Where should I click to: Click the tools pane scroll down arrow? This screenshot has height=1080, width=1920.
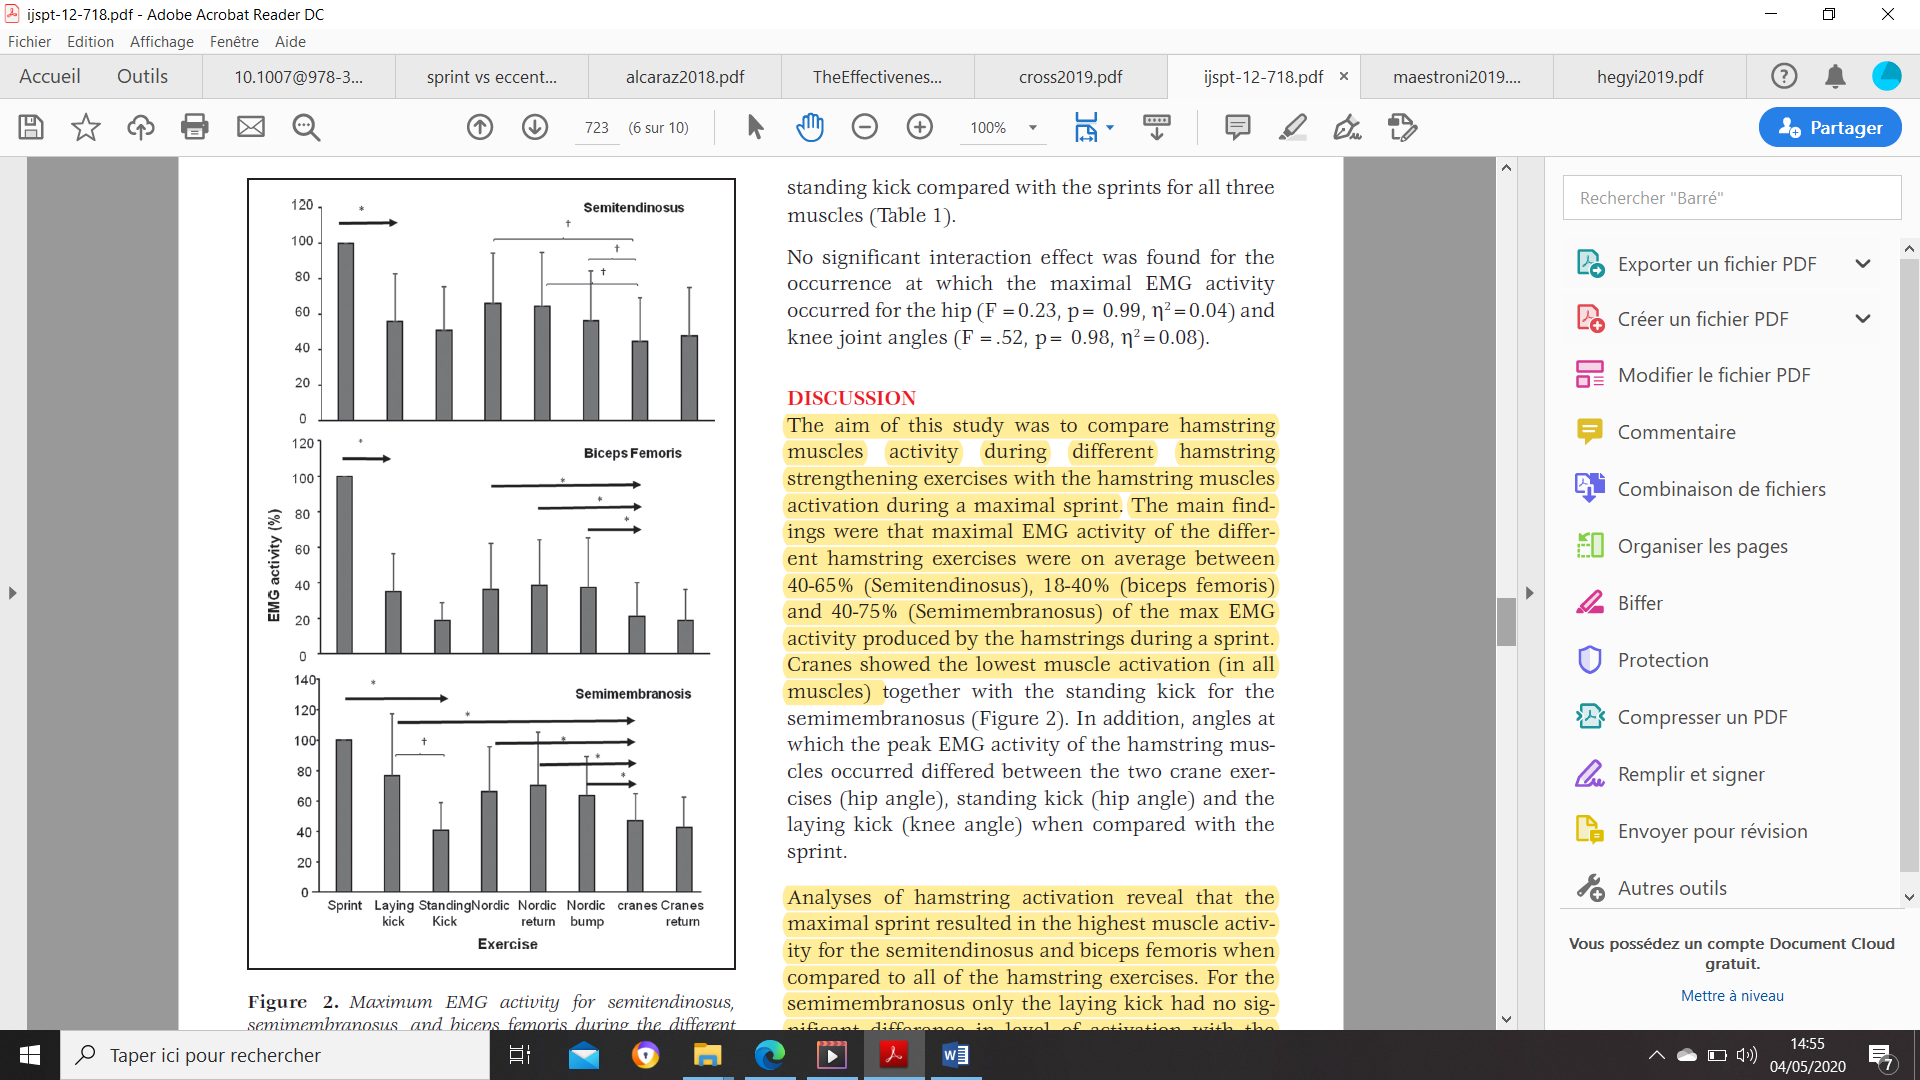[1909, 897]
